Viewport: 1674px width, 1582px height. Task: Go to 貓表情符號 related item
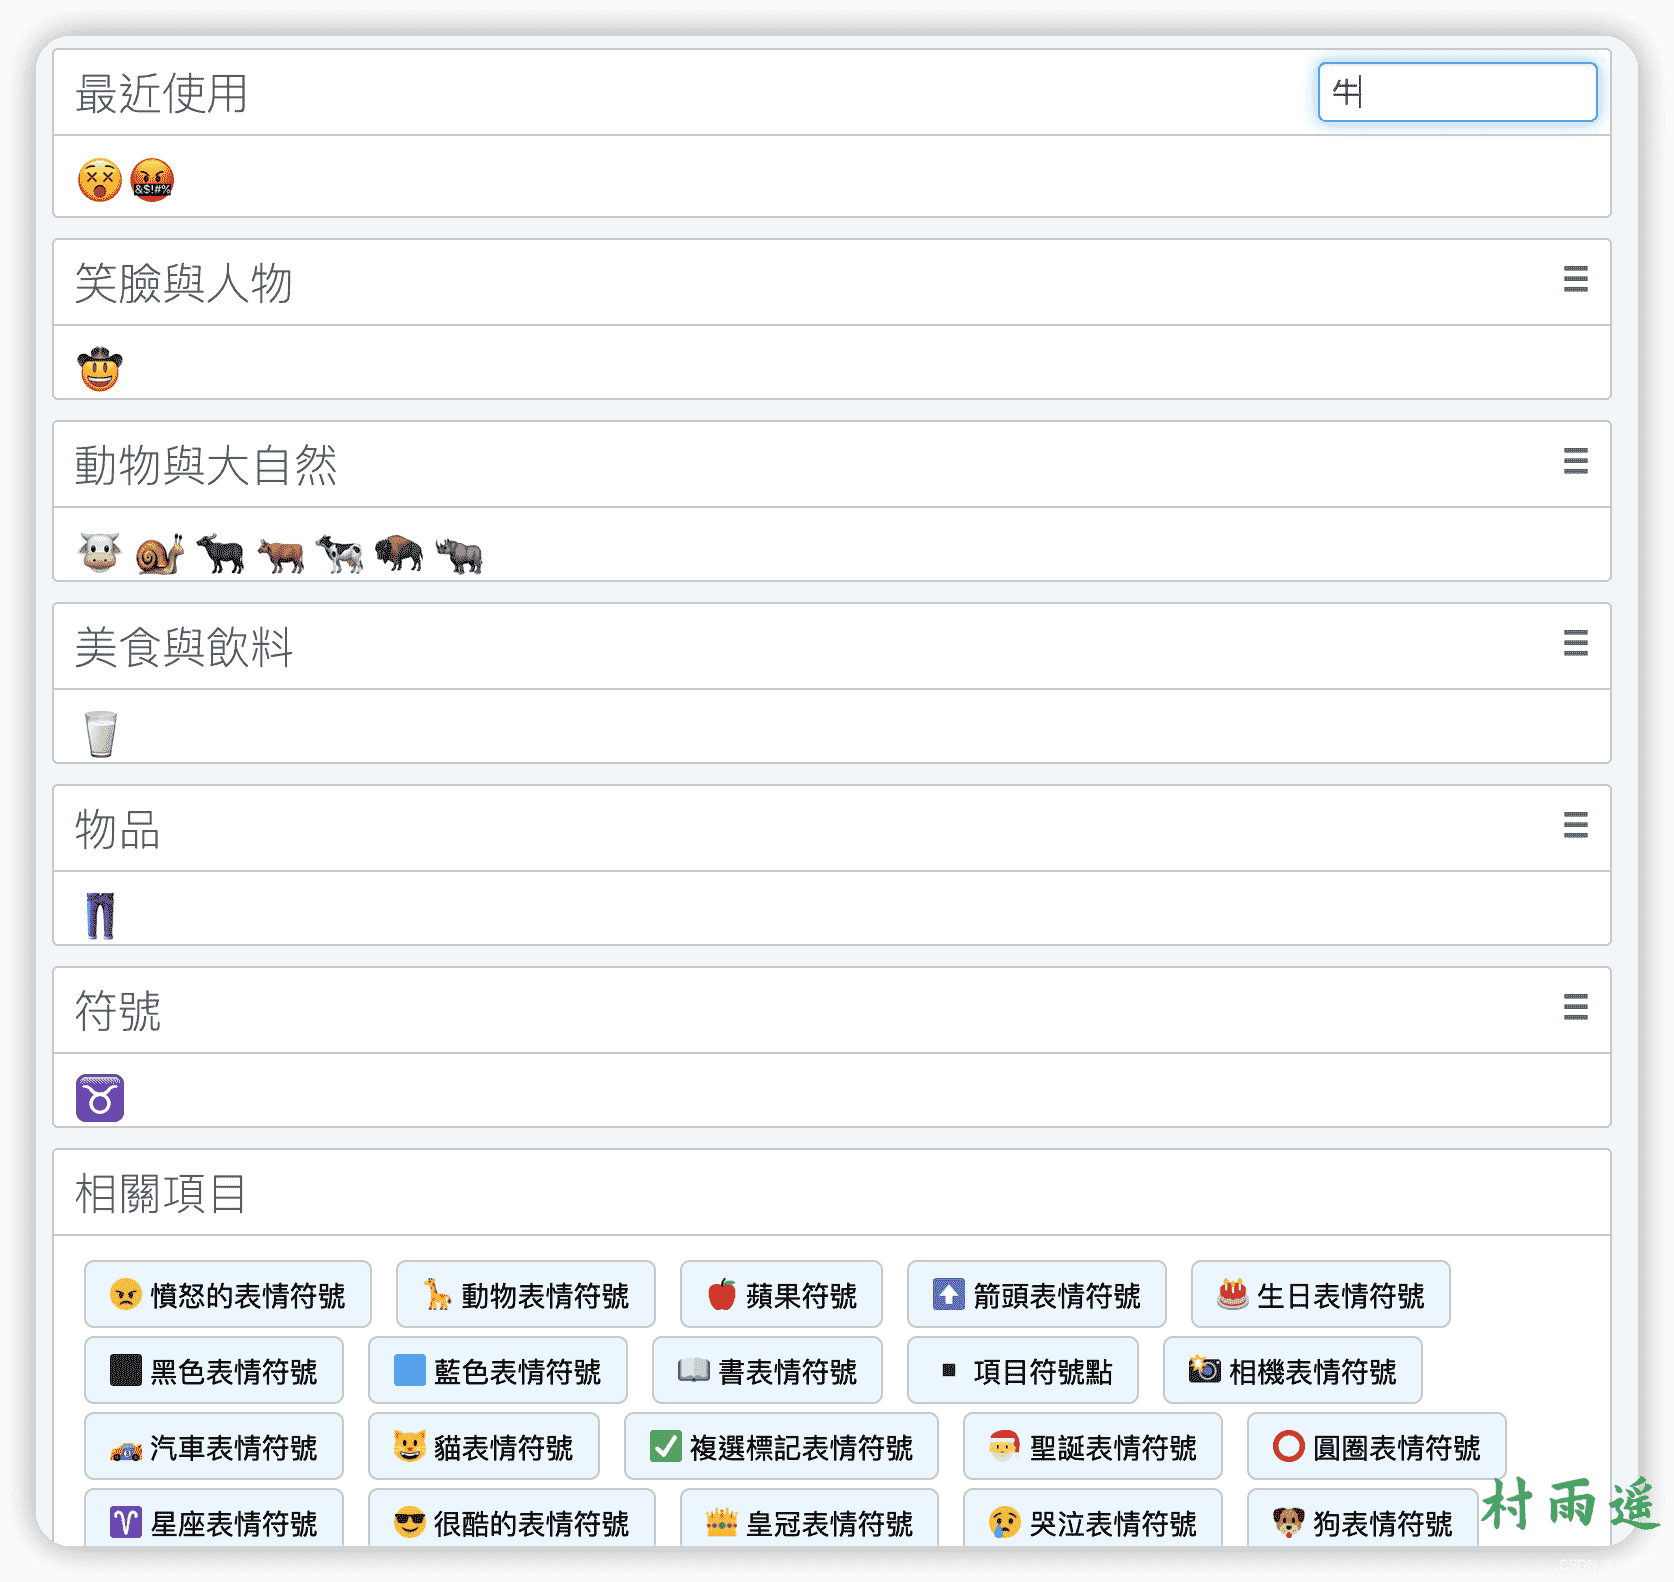pos(484,1447)
